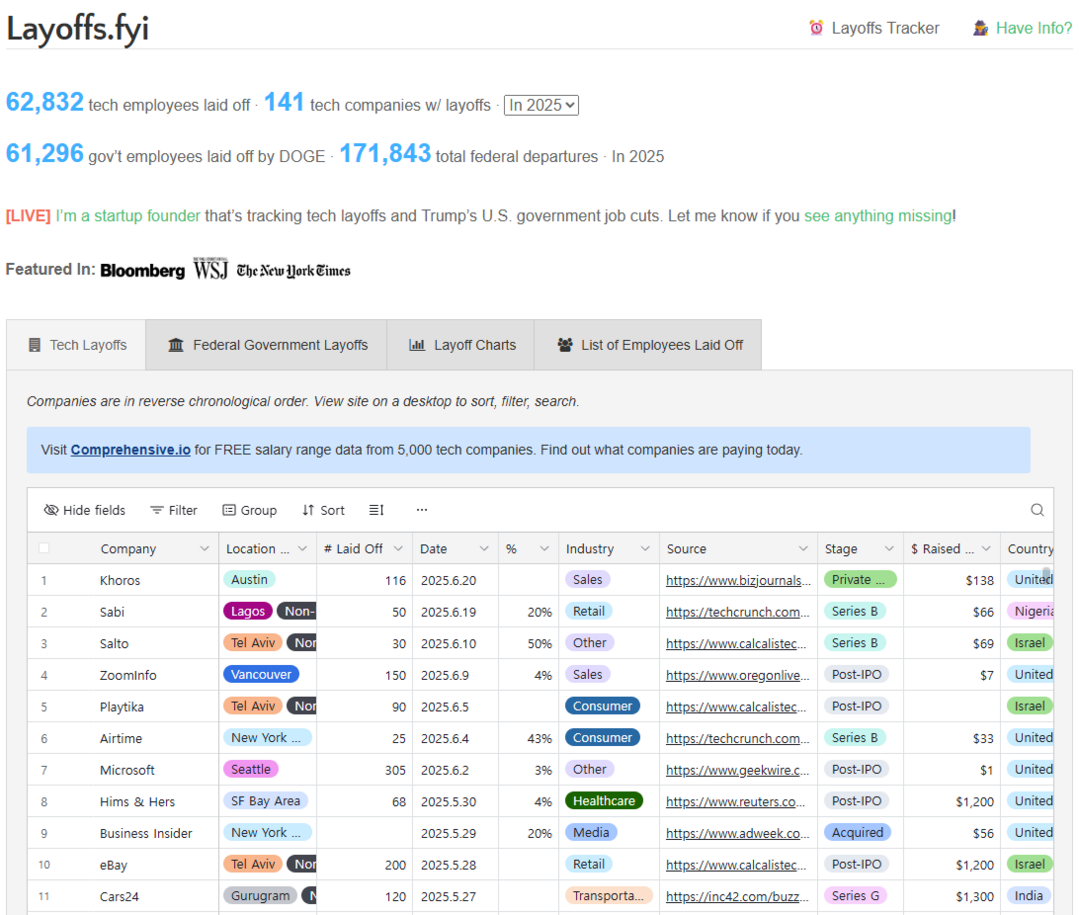The height and width of the screenshot is (915, 1079).
Task: Open the Business Insider adweek link
Action: [737, 833]
